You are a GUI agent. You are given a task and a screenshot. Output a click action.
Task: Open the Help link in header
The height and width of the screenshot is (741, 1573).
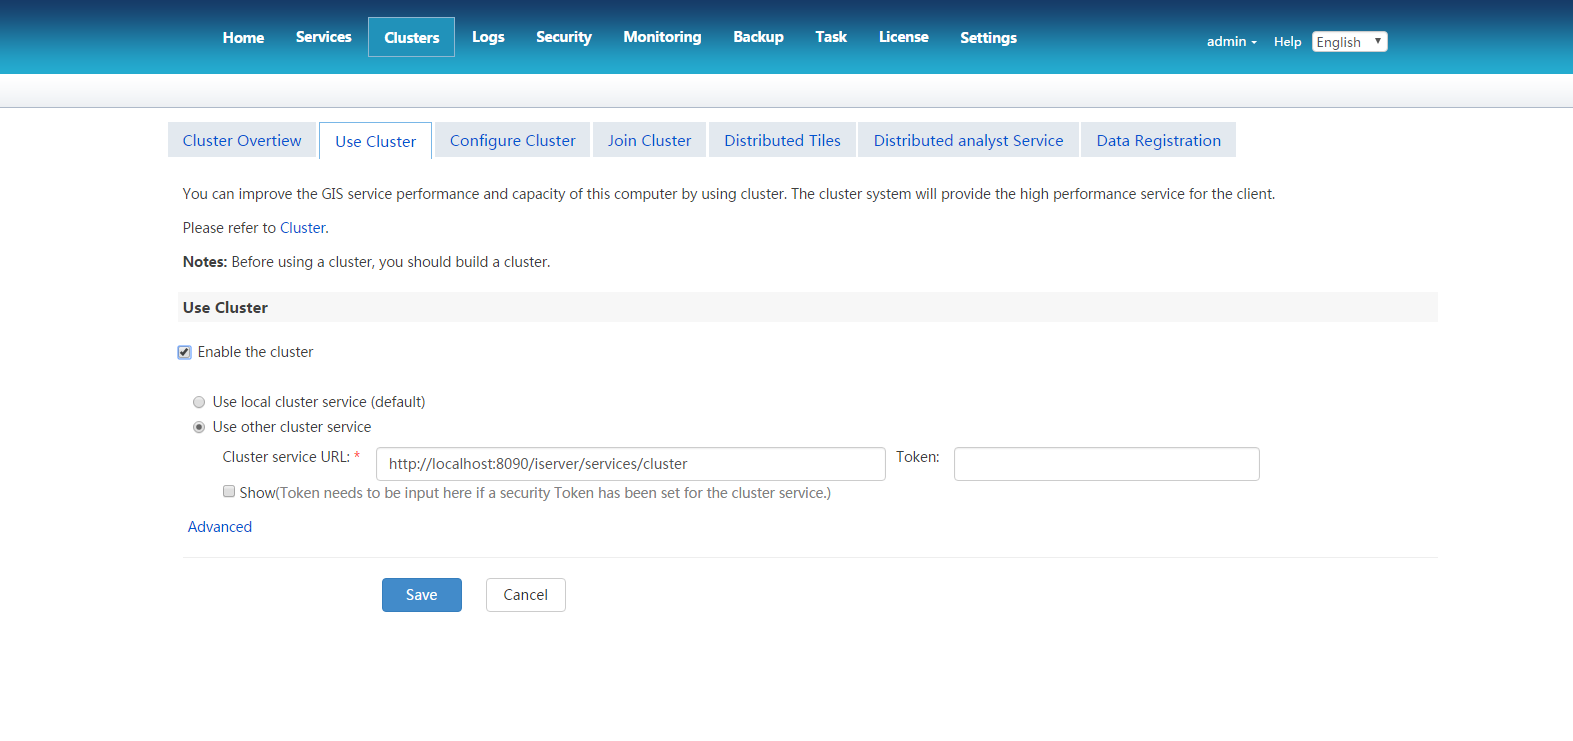pos(1287,41)
